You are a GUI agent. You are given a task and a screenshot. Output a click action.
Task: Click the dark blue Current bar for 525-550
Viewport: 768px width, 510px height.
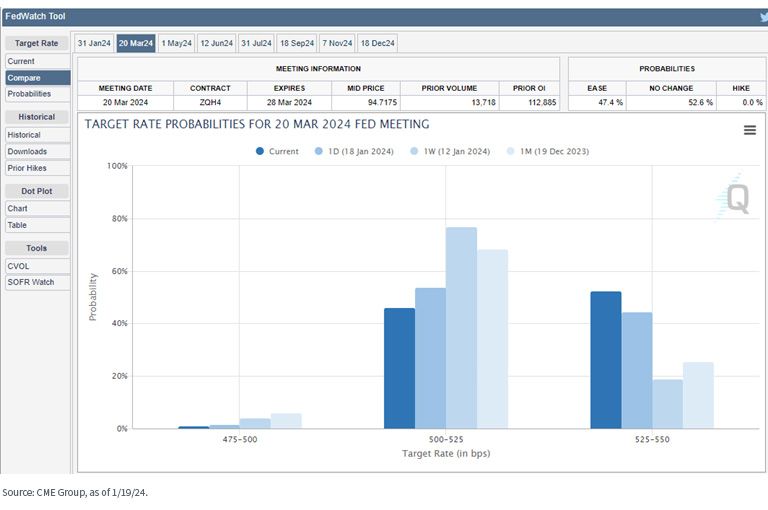(x=606, y=360)
